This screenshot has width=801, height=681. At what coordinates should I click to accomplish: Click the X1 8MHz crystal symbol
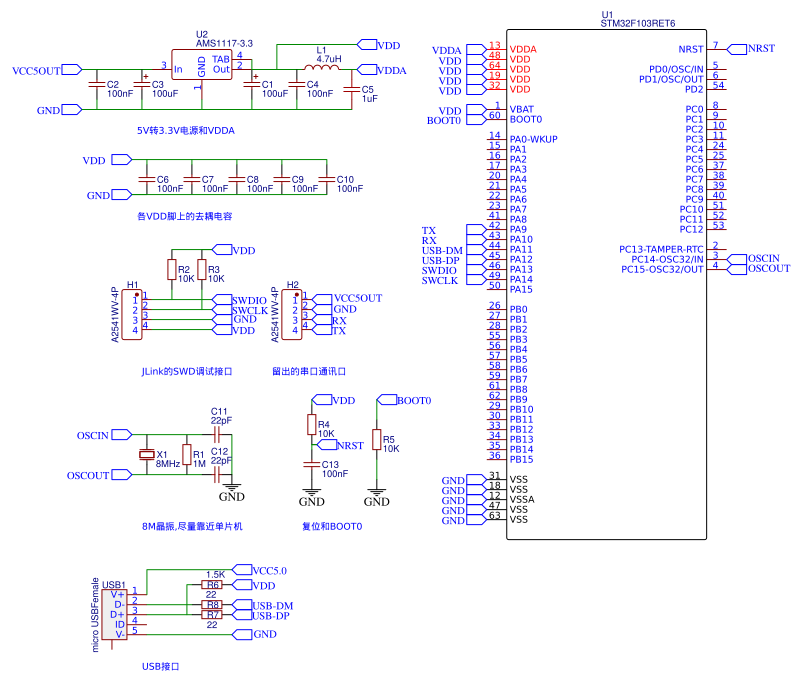click(147, 455)
